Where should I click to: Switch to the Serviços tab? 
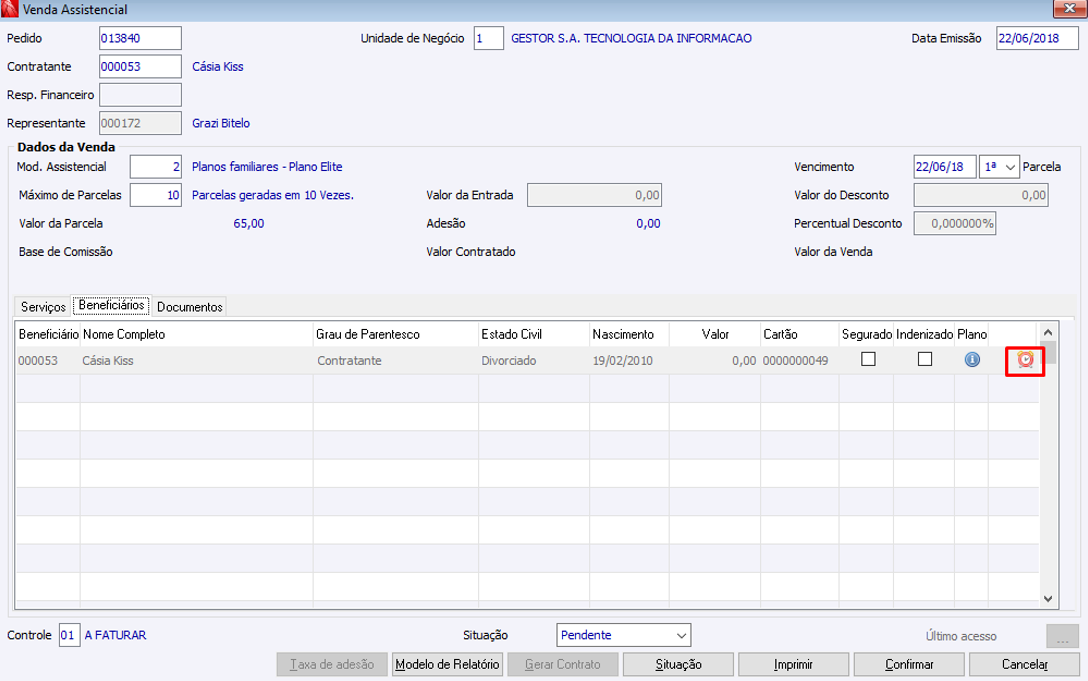coord(43,307)
